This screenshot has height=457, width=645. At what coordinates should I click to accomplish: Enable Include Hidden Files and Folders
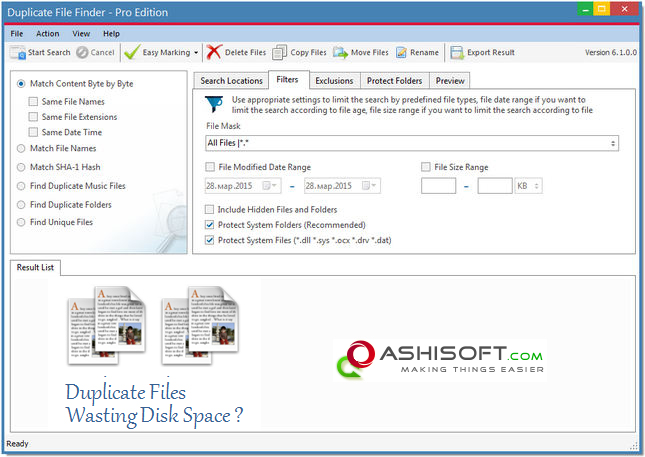coord(209,209)
